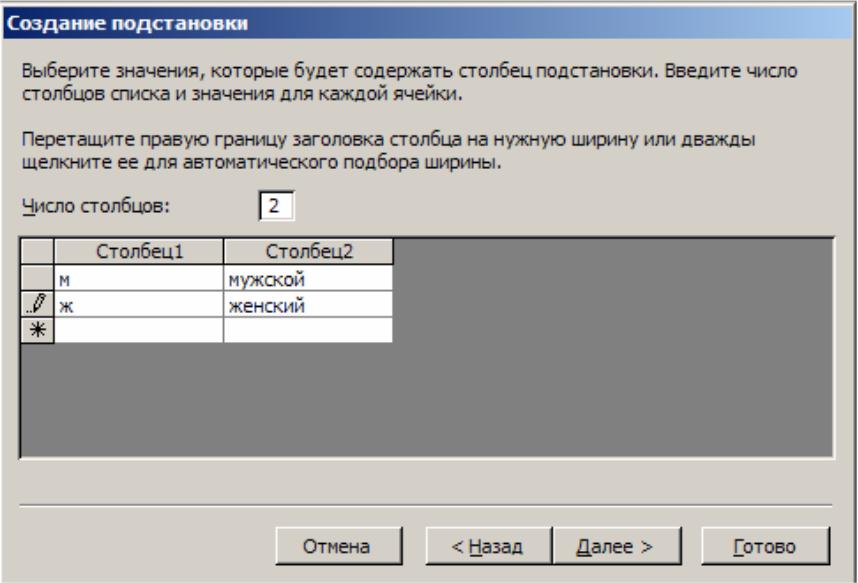
Task: Proceed with the Далее button
Action: click(x=617, y=546)
